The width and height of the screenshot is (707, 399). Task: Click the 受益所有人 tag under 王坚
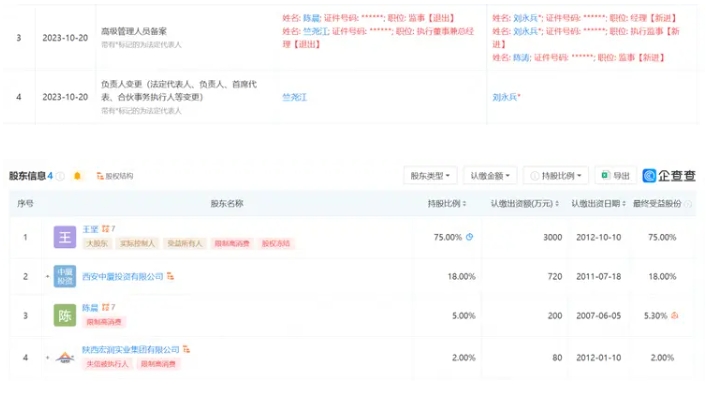coord(184,243)
